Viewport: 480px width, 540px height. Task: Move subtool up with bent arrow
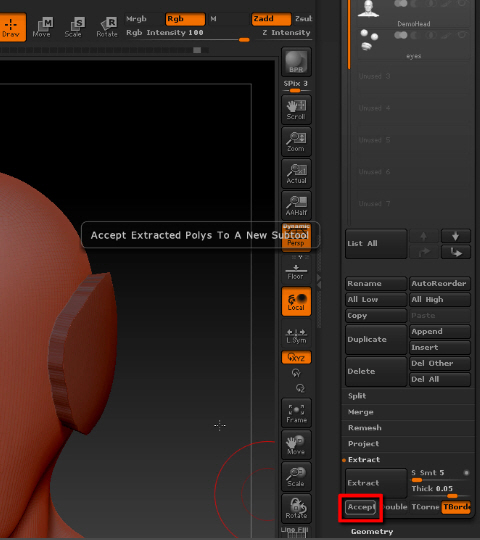[x=424, y=252]
